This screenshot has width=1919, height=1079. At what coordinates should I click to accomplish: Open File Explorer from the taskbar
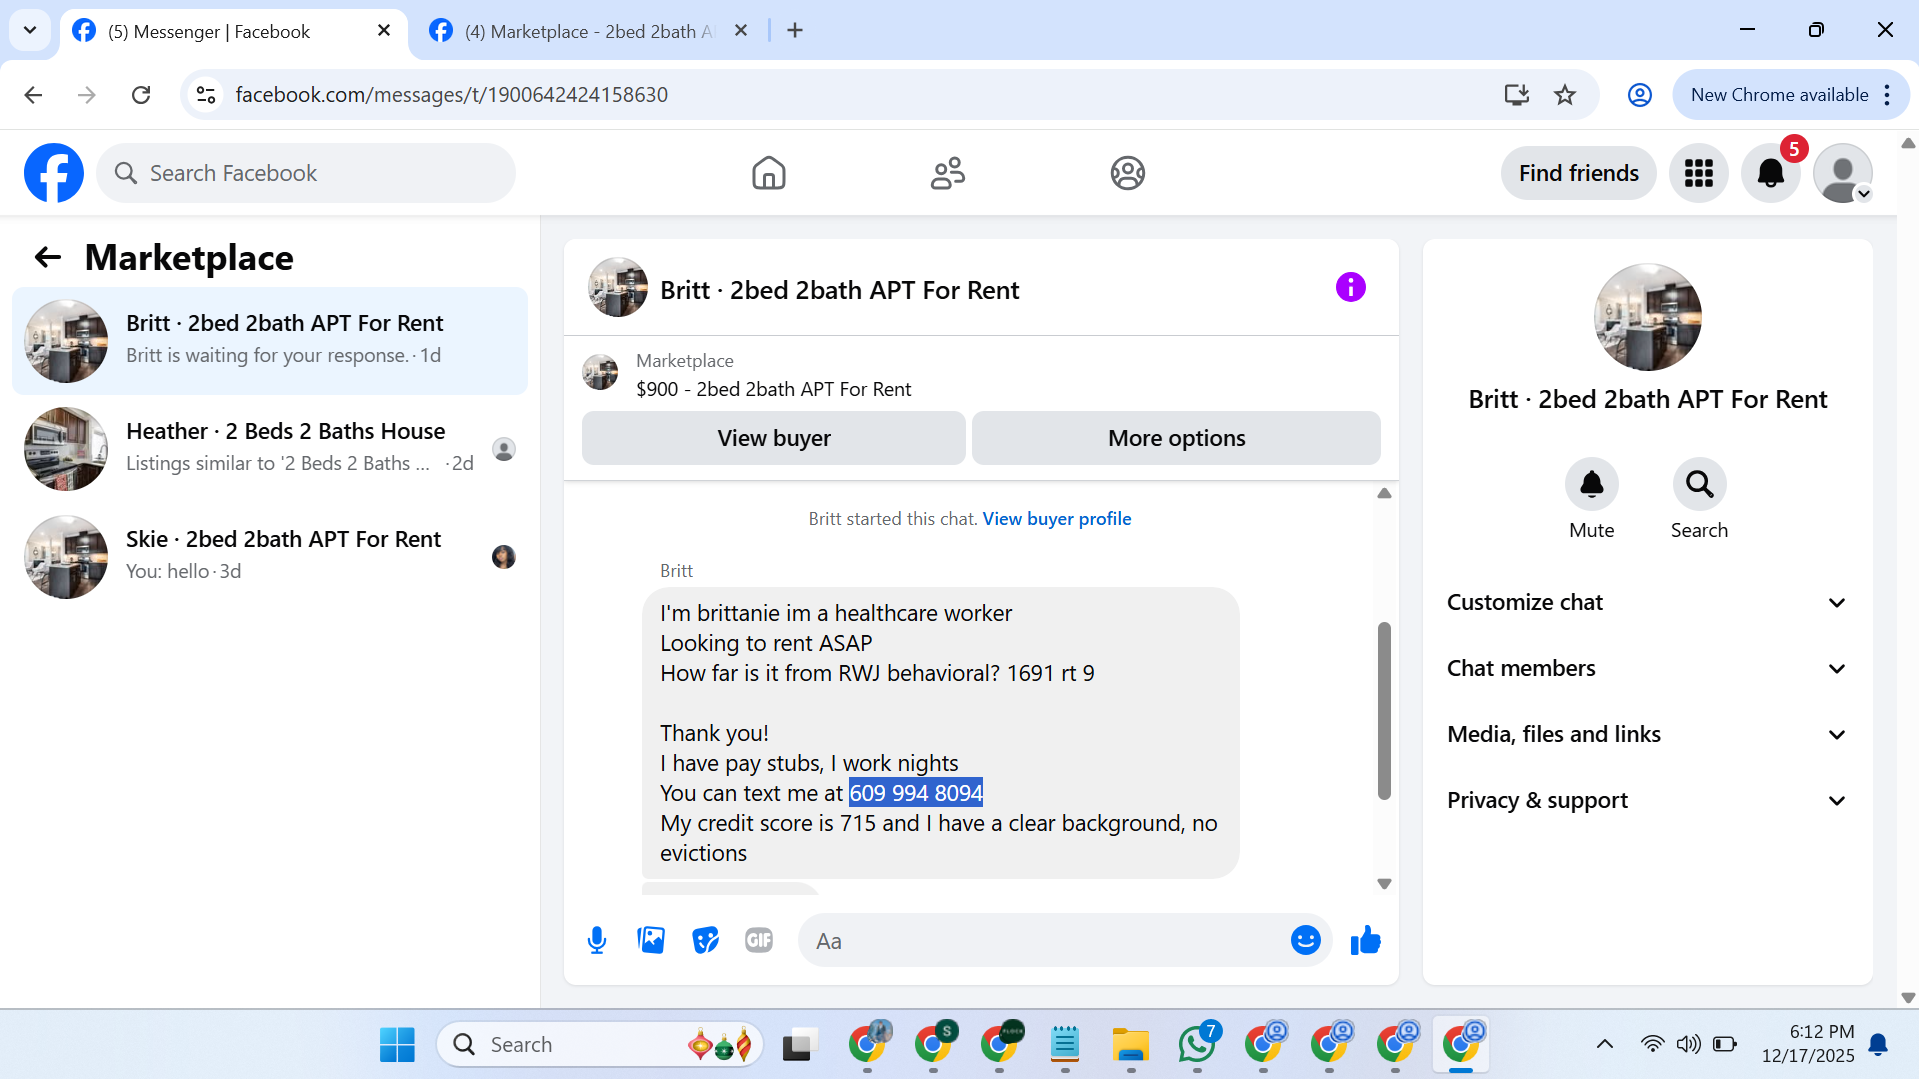coord(1131,1045)
